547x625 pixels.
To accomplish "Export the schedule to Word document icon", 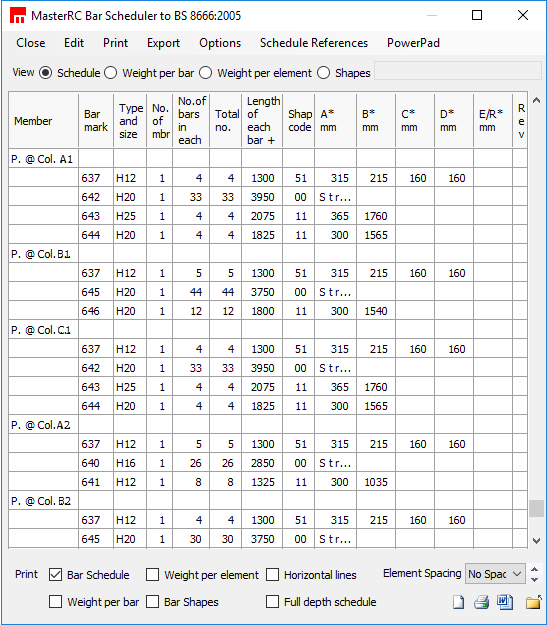I will click(505, 602).
